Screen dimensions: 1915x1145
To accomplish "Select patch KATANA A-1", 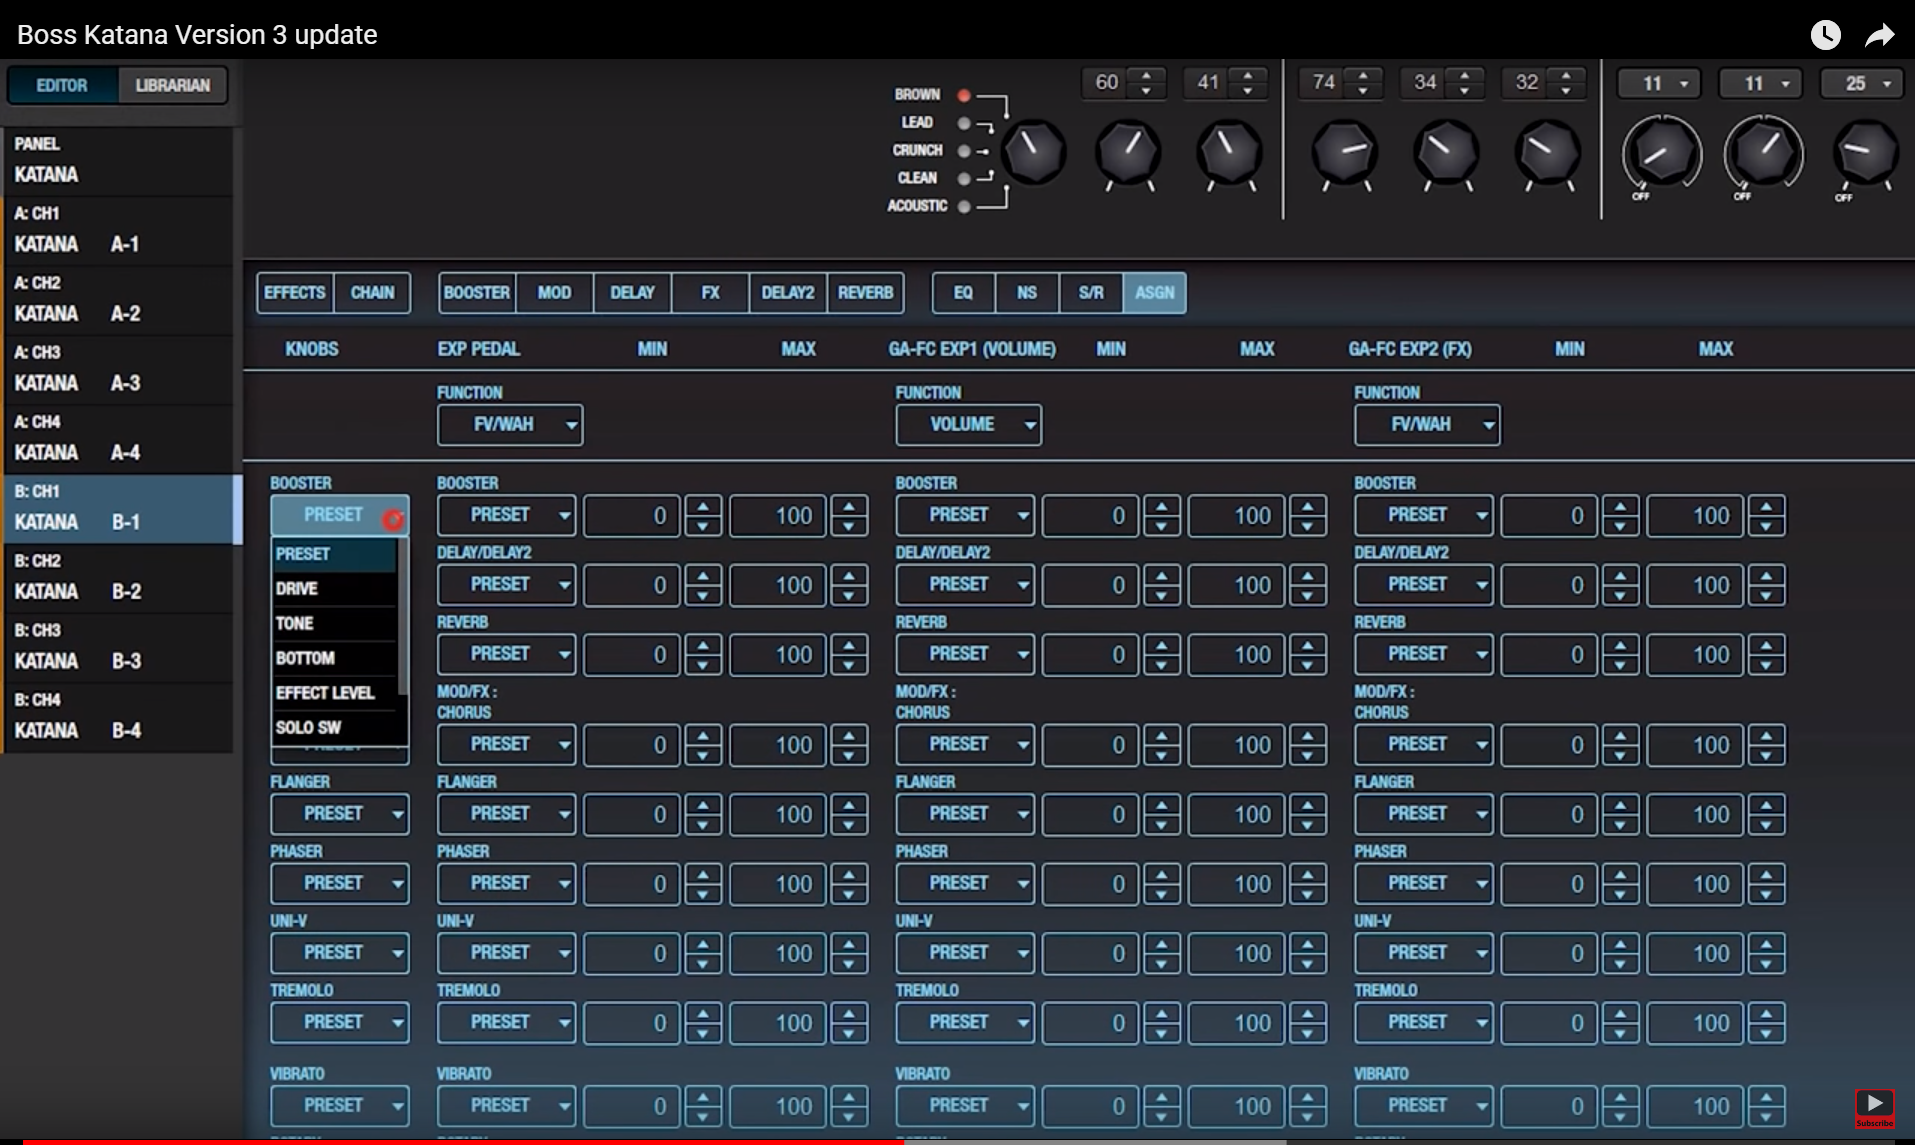I will (x=118, y=230).
